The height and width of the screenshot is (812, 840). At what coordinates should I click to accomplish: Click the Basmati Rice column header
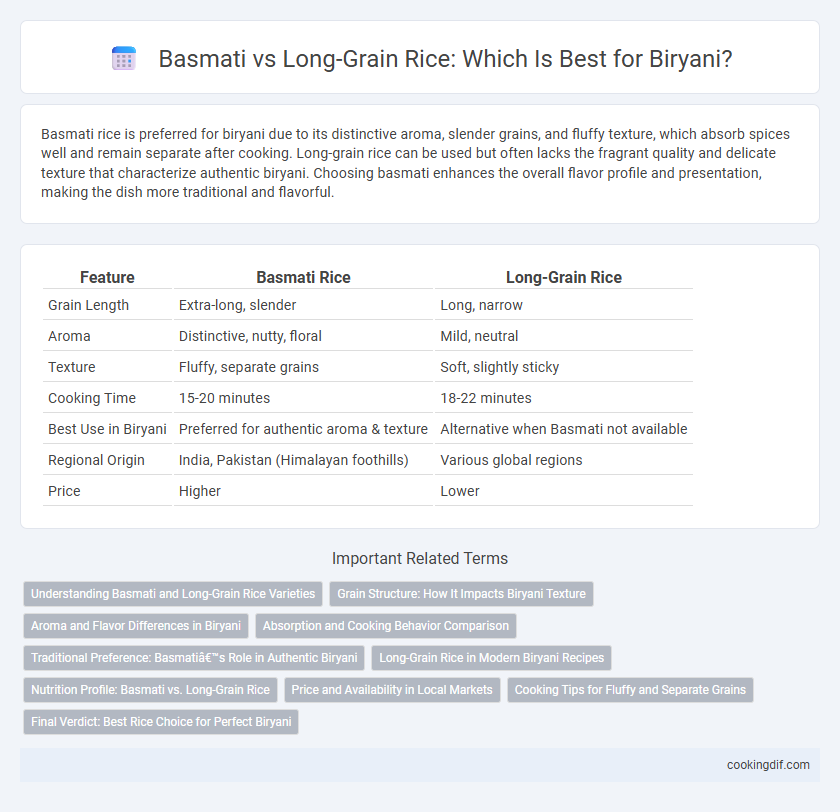[303, 277]
